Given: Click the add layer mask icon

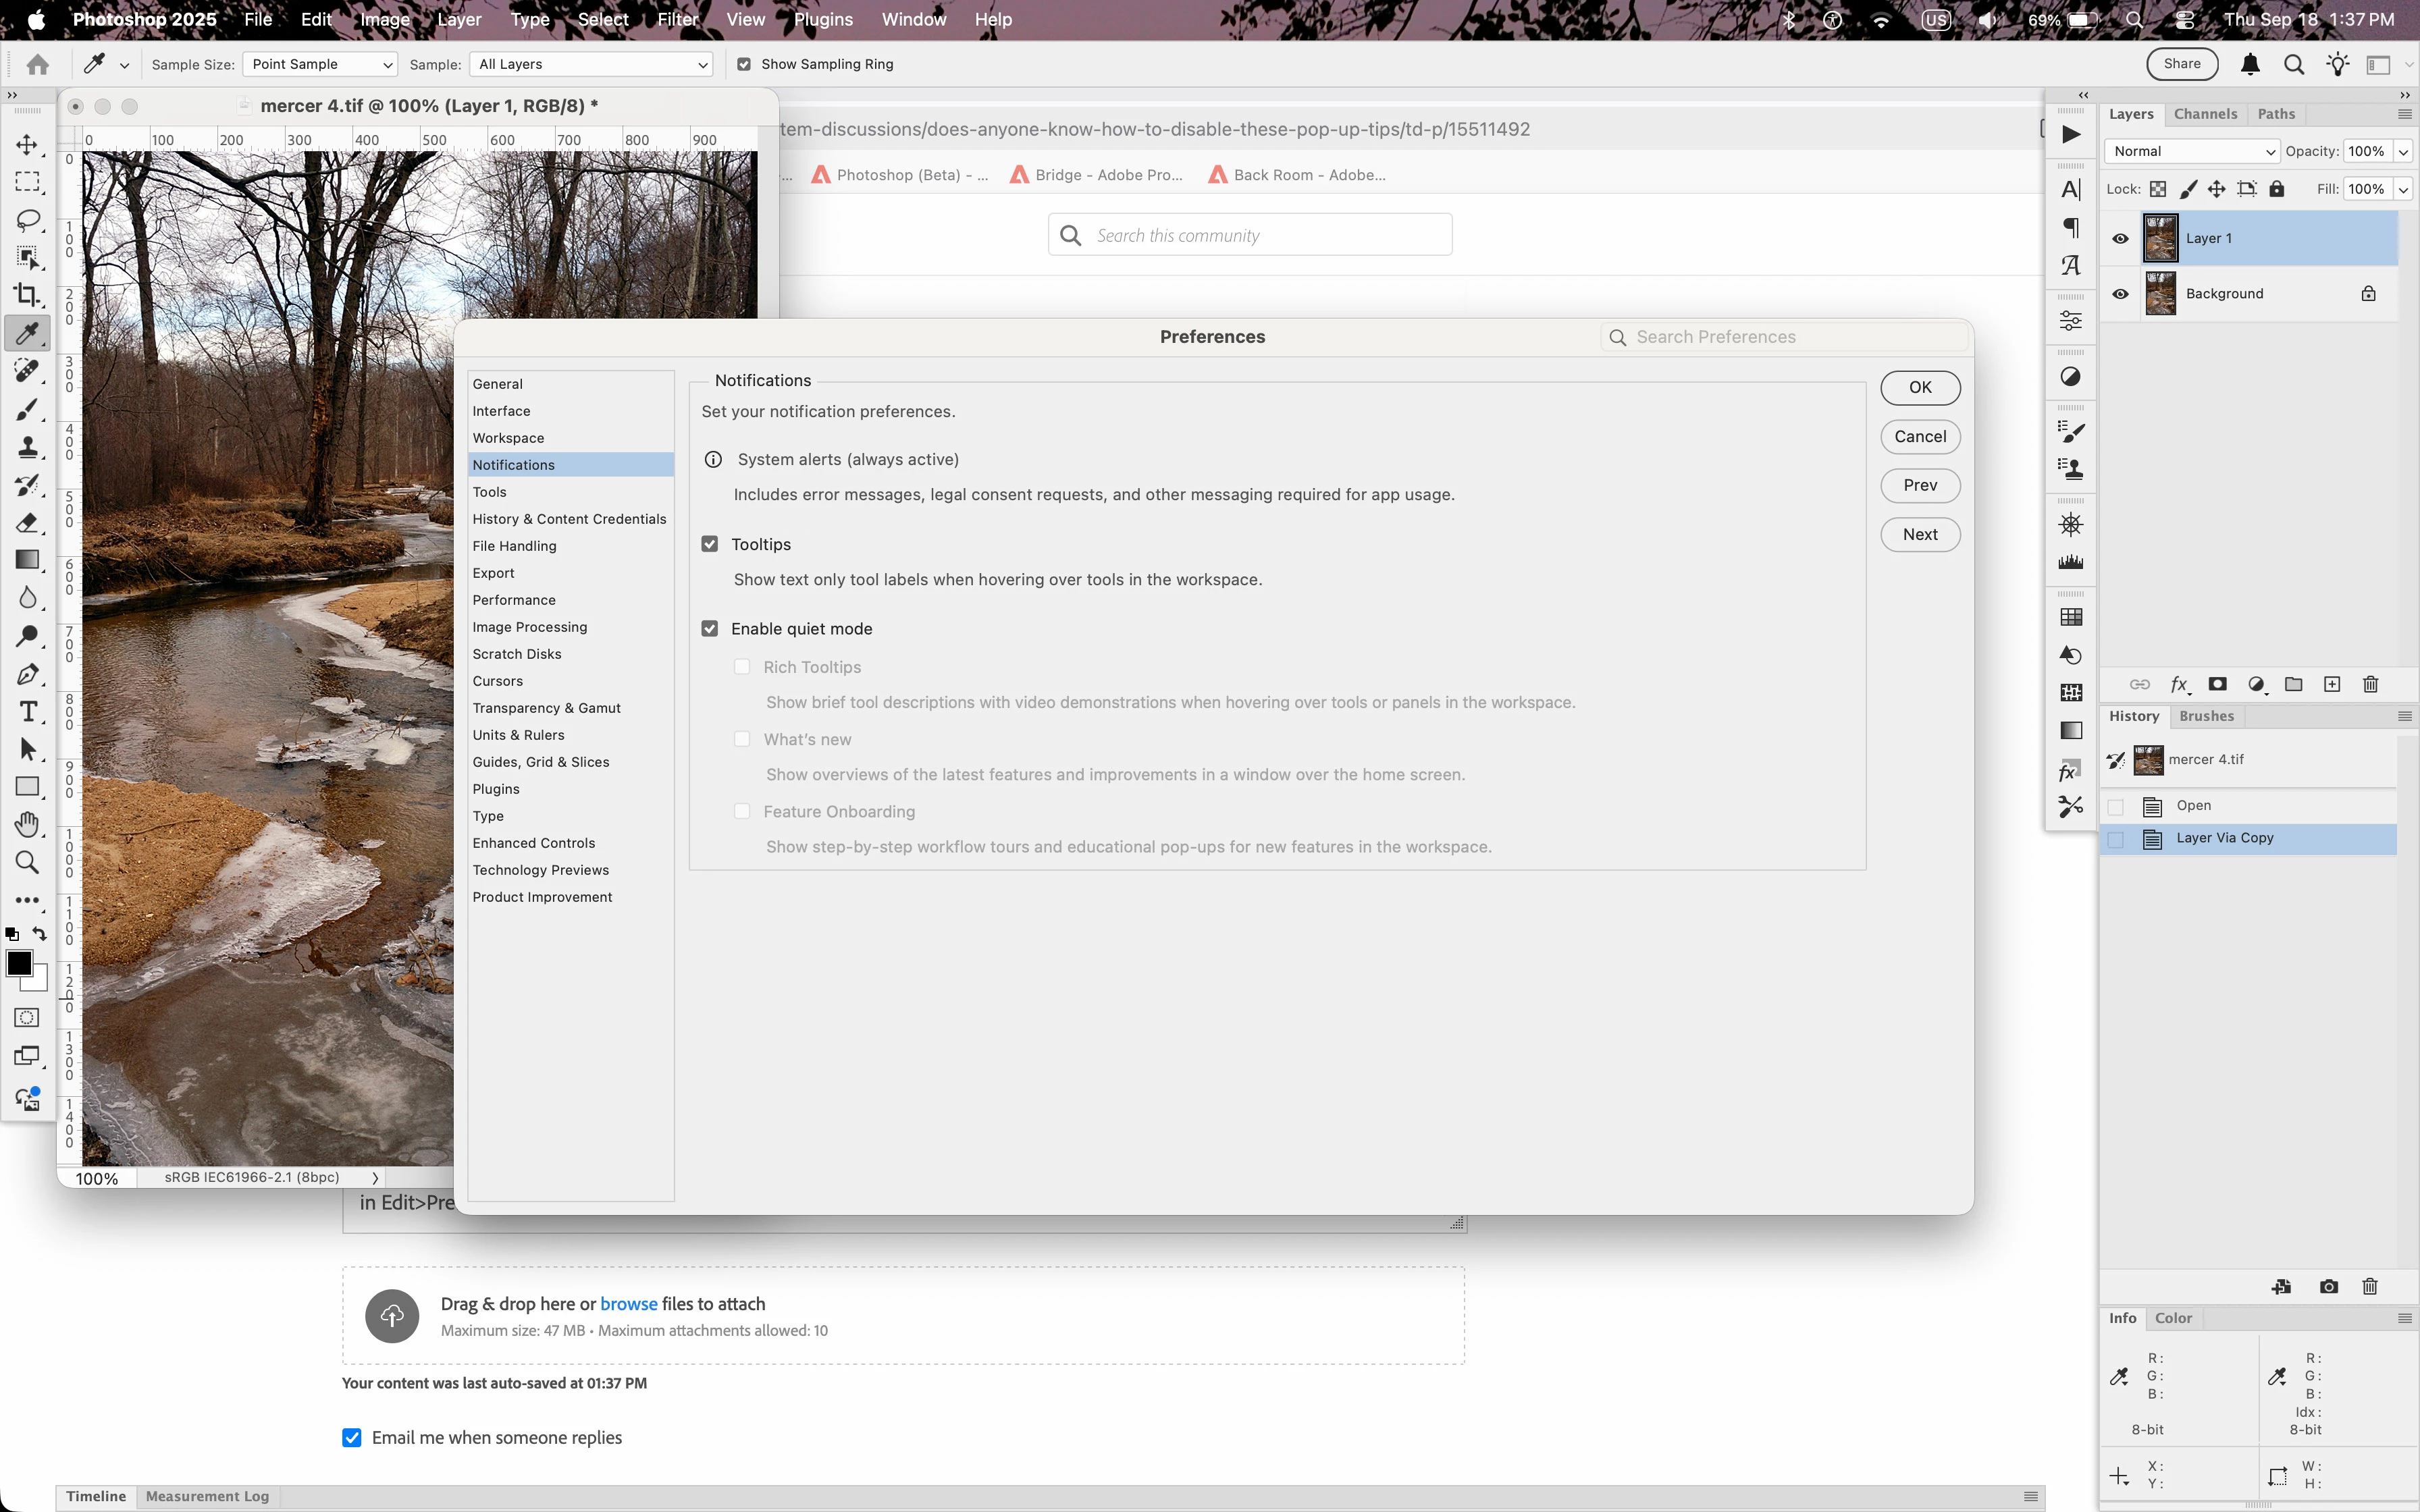Looking at the screenshot, I should (2217, 685).
